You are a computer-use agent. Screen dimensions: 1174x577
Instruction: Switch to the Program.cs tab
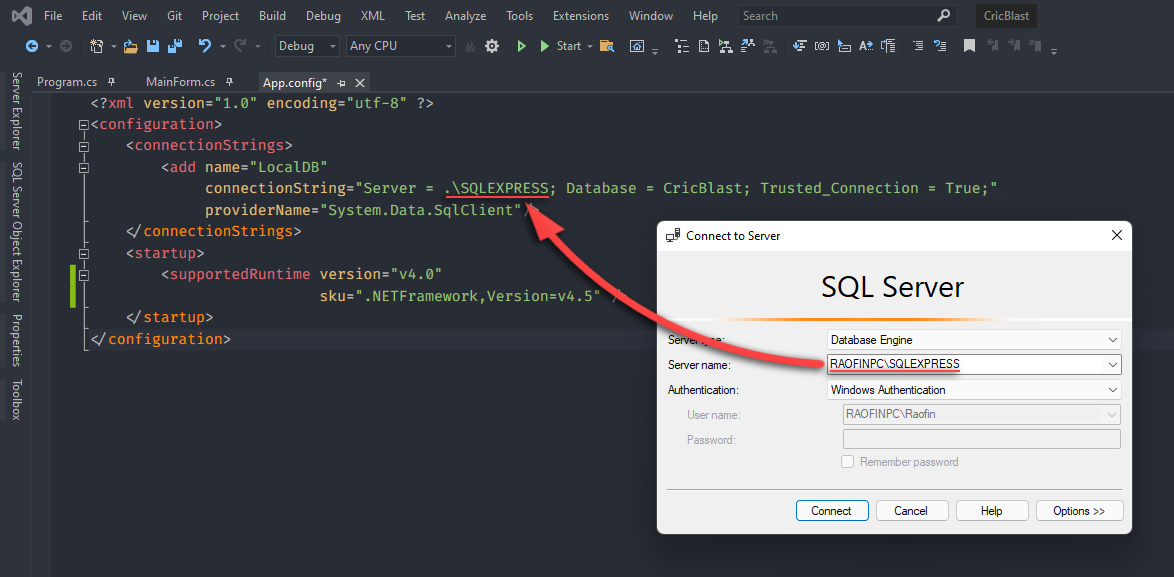coord(67,82)
